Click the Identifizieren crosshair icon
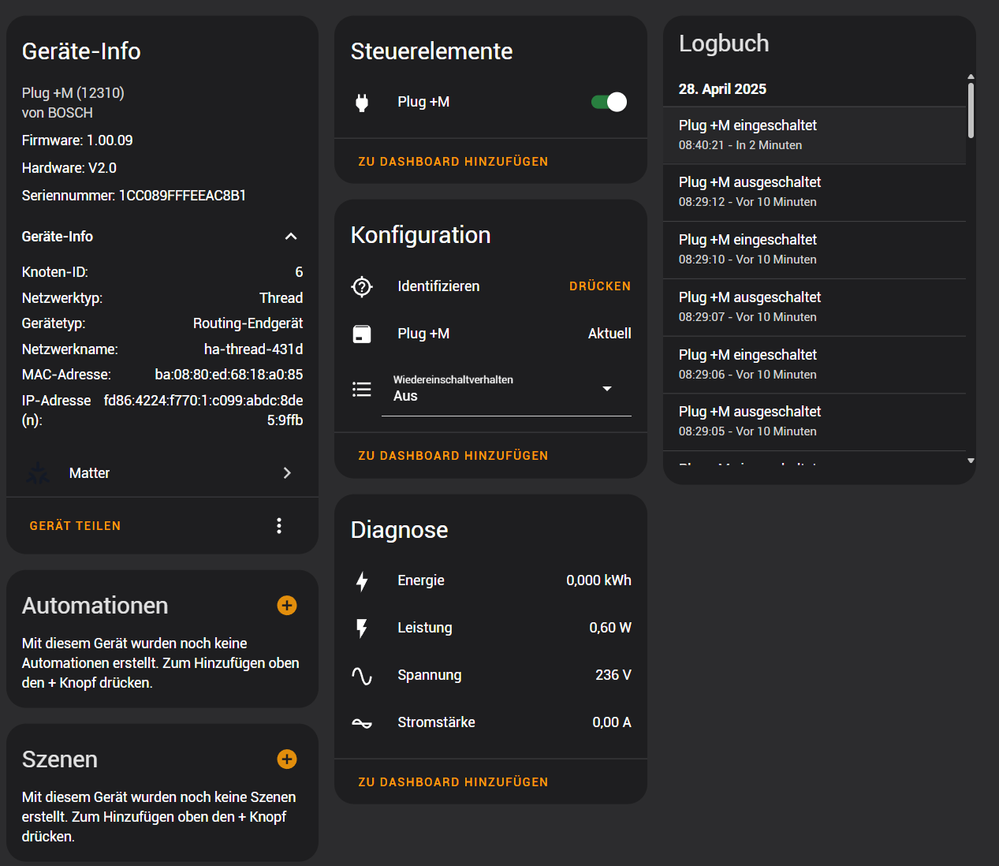 (x=362, y=287)
